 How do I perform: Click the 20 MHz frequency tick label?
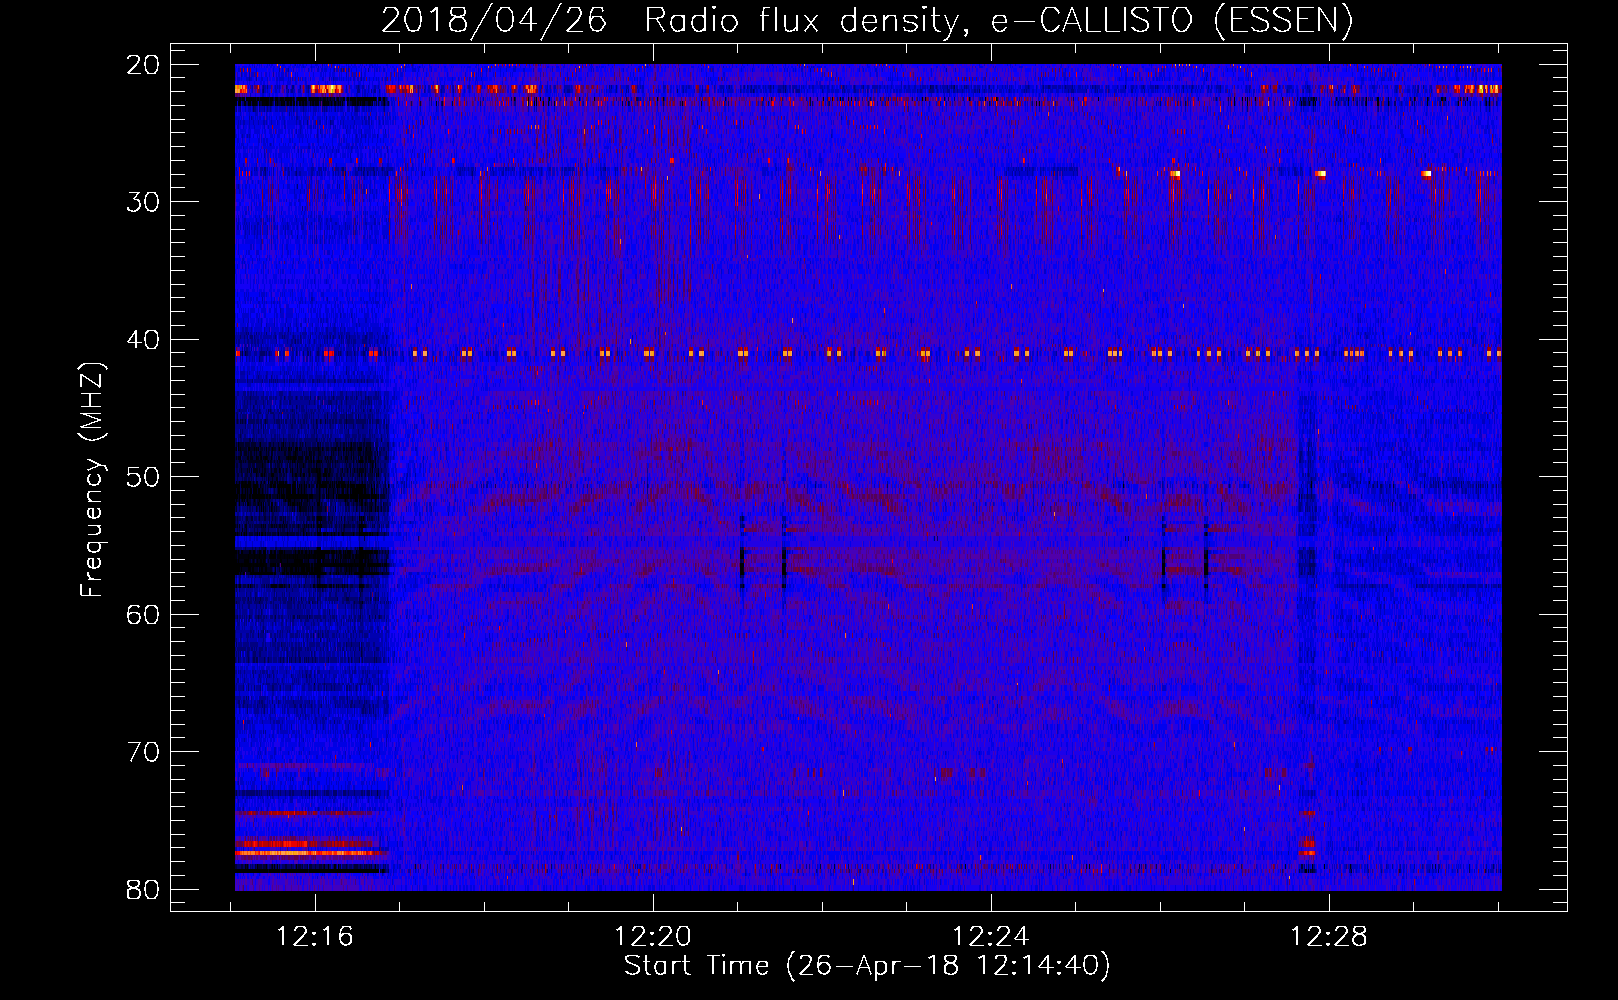pos(143,65)
